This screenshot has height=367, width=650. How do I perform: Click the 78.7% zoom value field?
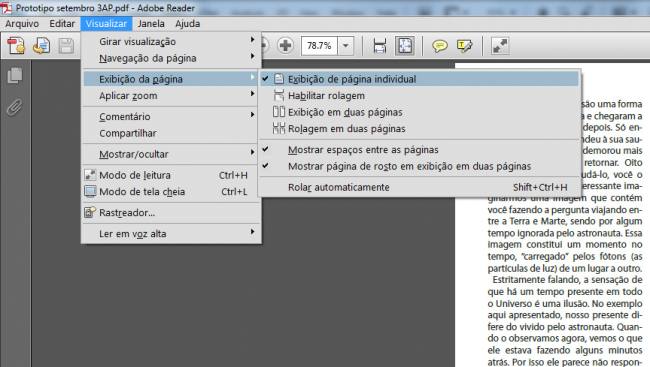pos(319,46)
